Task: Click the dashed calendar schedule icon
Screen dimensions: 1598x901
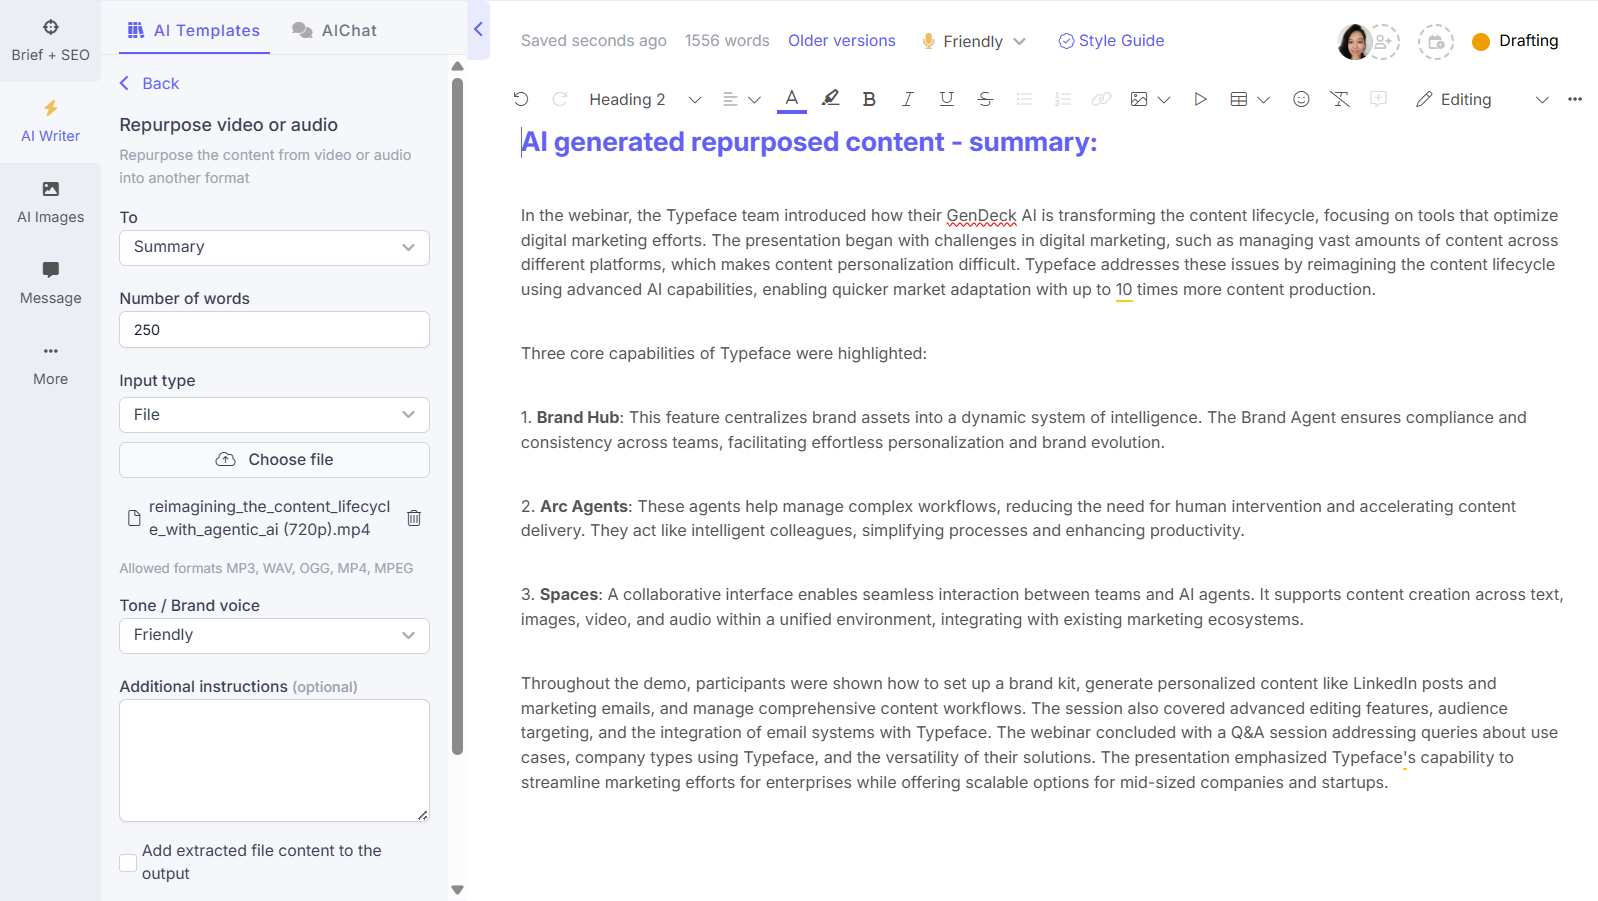Action: pyautogui.click(x=1435, y=42)
